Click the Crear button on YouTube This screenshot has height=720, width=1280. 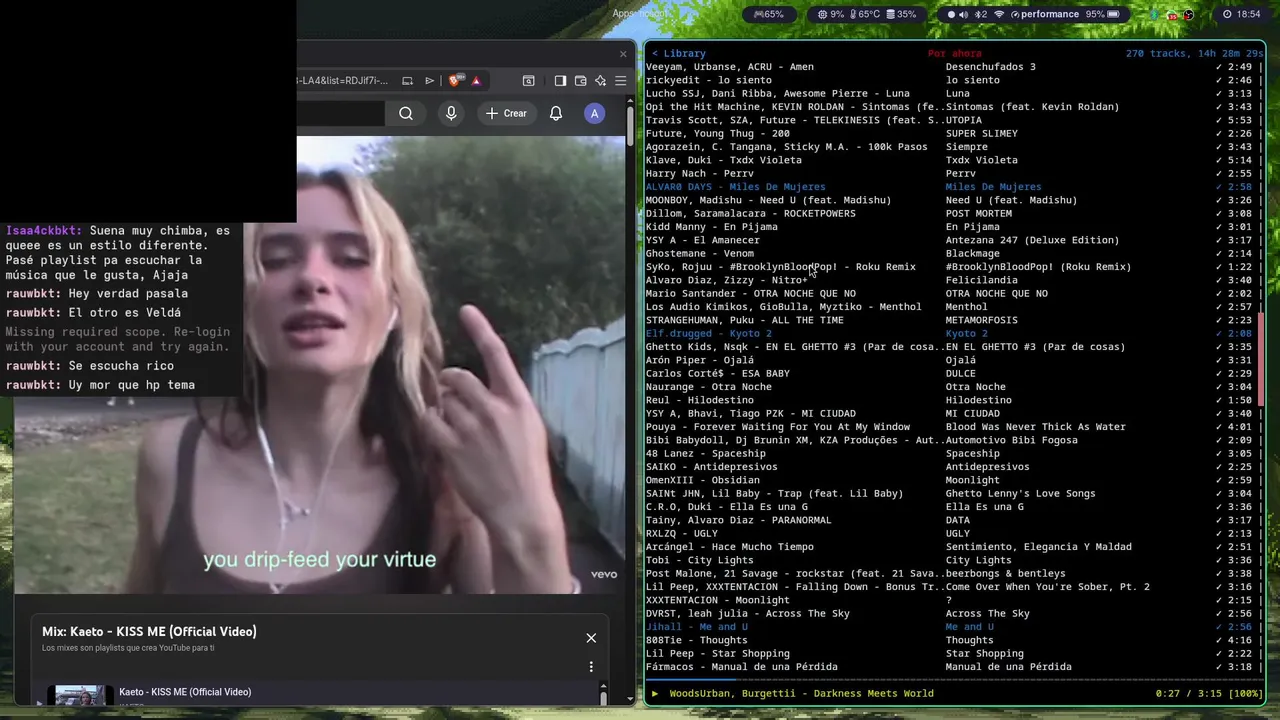(507, 114)
